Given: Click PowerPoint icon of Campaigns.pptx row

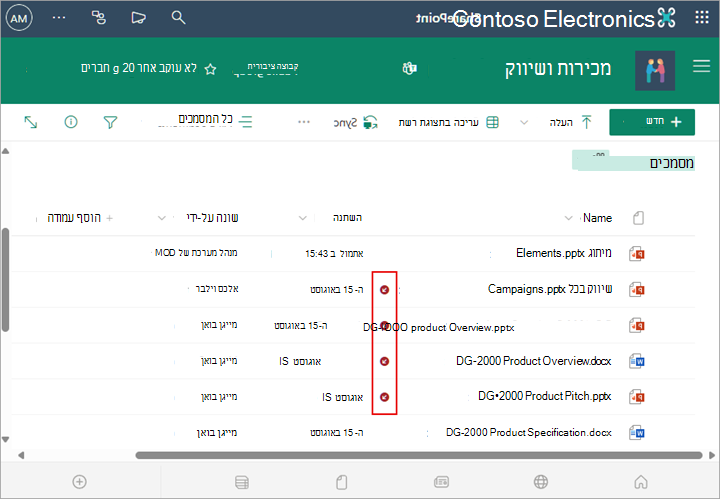Looking at the screenshot, I should 637,290.
